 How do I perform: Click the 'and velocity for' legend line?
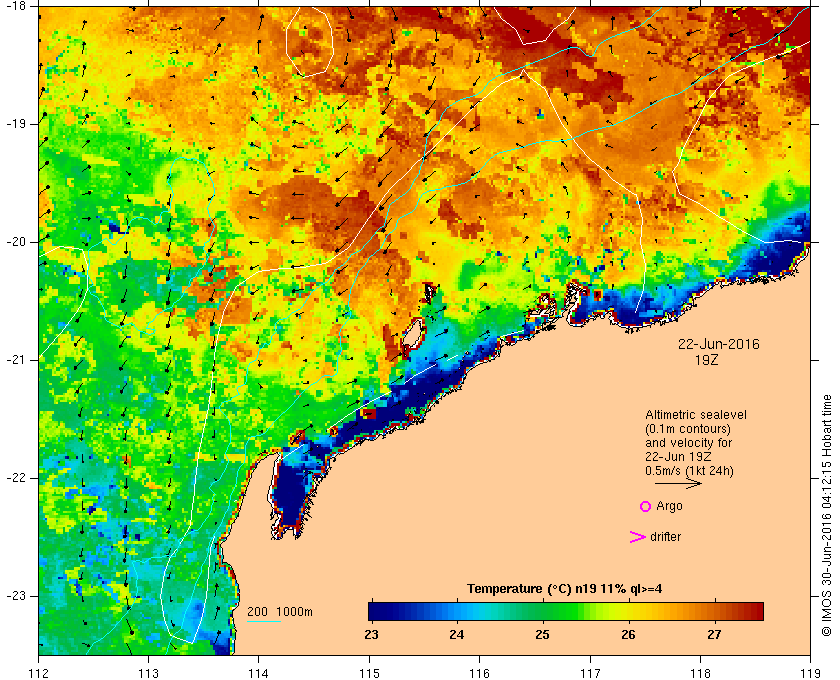point(688,443)
